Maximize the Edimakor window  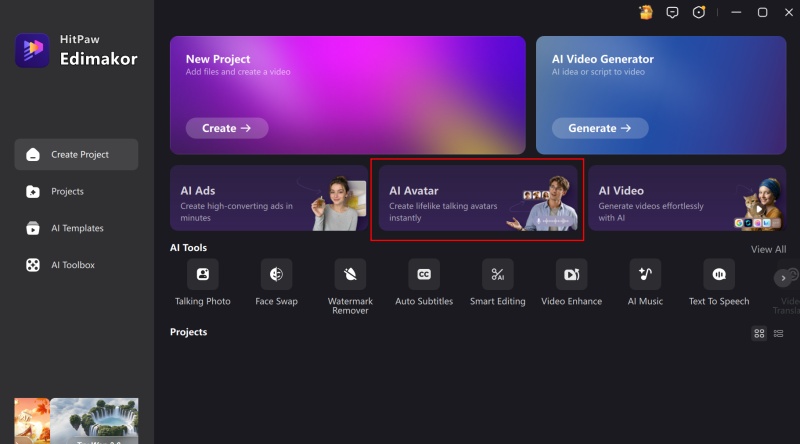pos(762,12)
